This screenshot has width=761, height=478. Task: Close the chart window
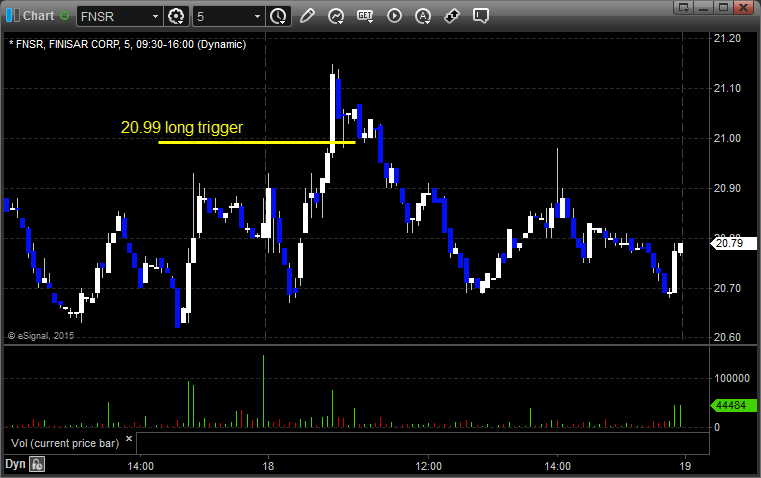point(743,7)
